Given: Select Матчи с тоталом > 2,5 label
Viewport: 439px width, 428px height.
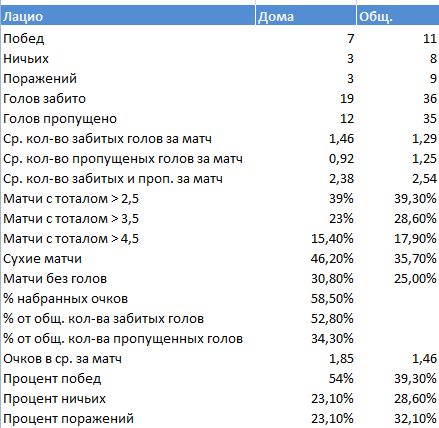Looking at the screenshot, I should click(71, 199).
